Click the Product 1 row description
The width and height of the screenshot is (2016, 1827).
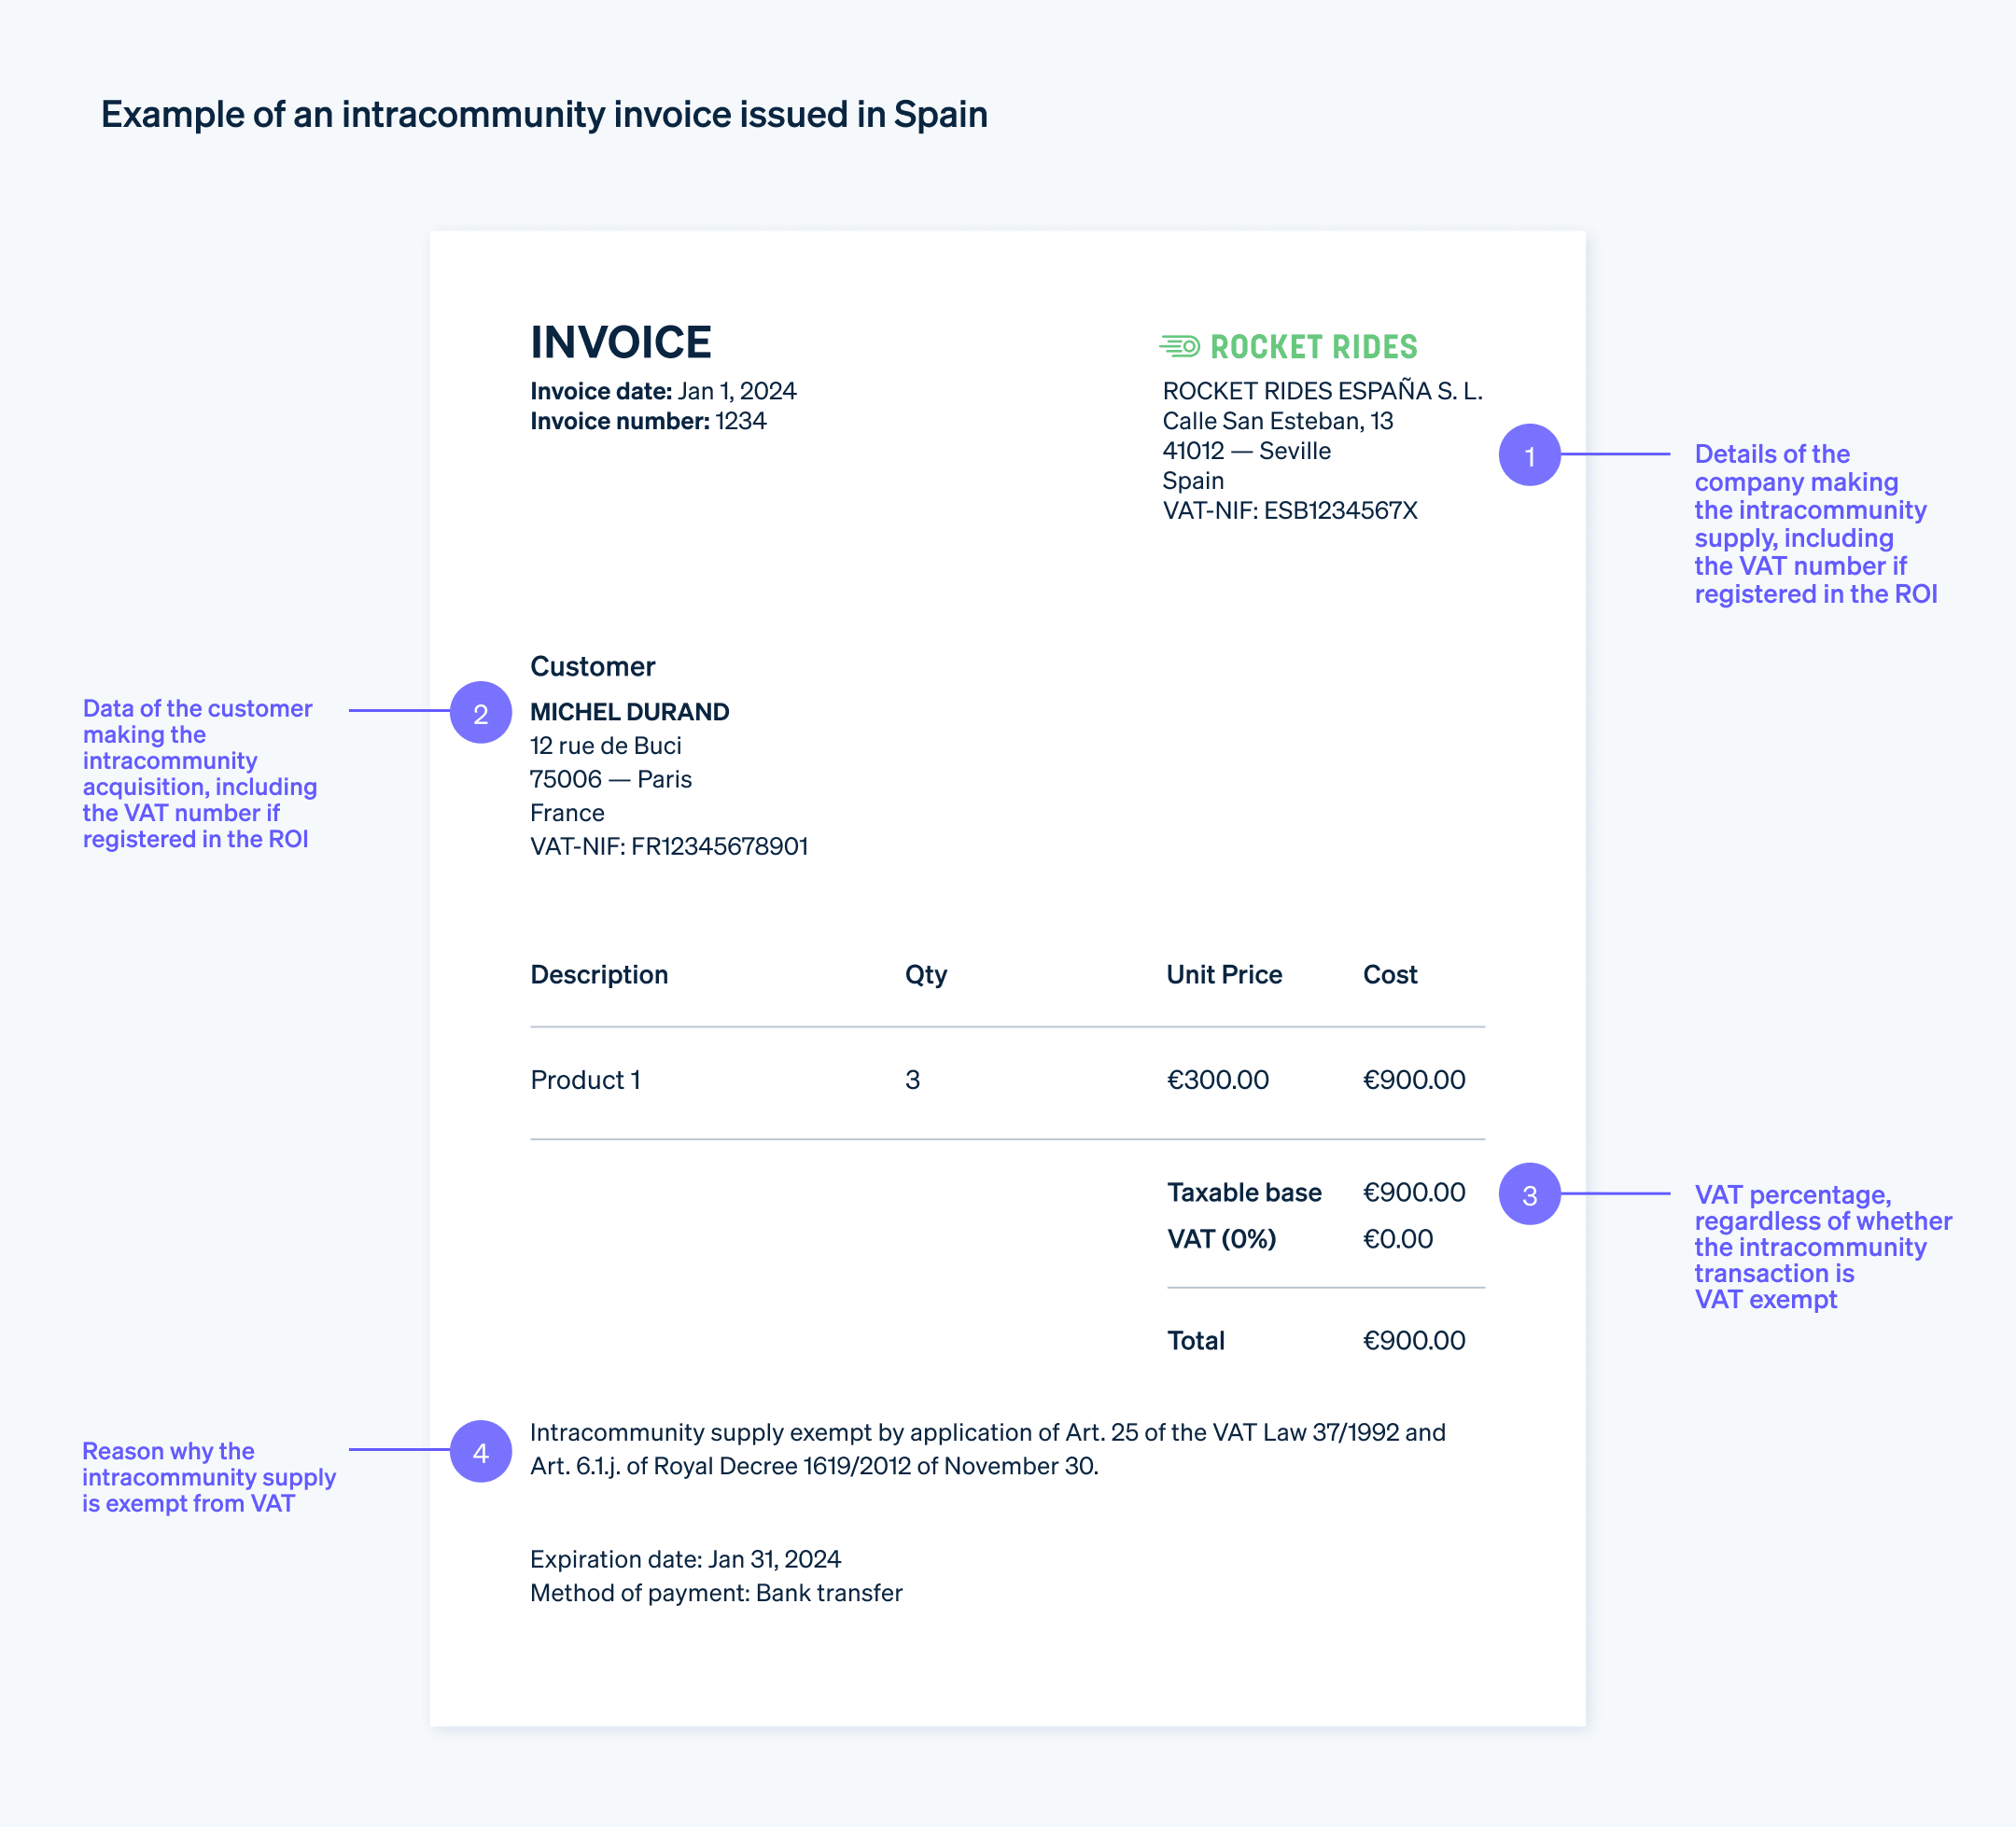pos(585,1079)
